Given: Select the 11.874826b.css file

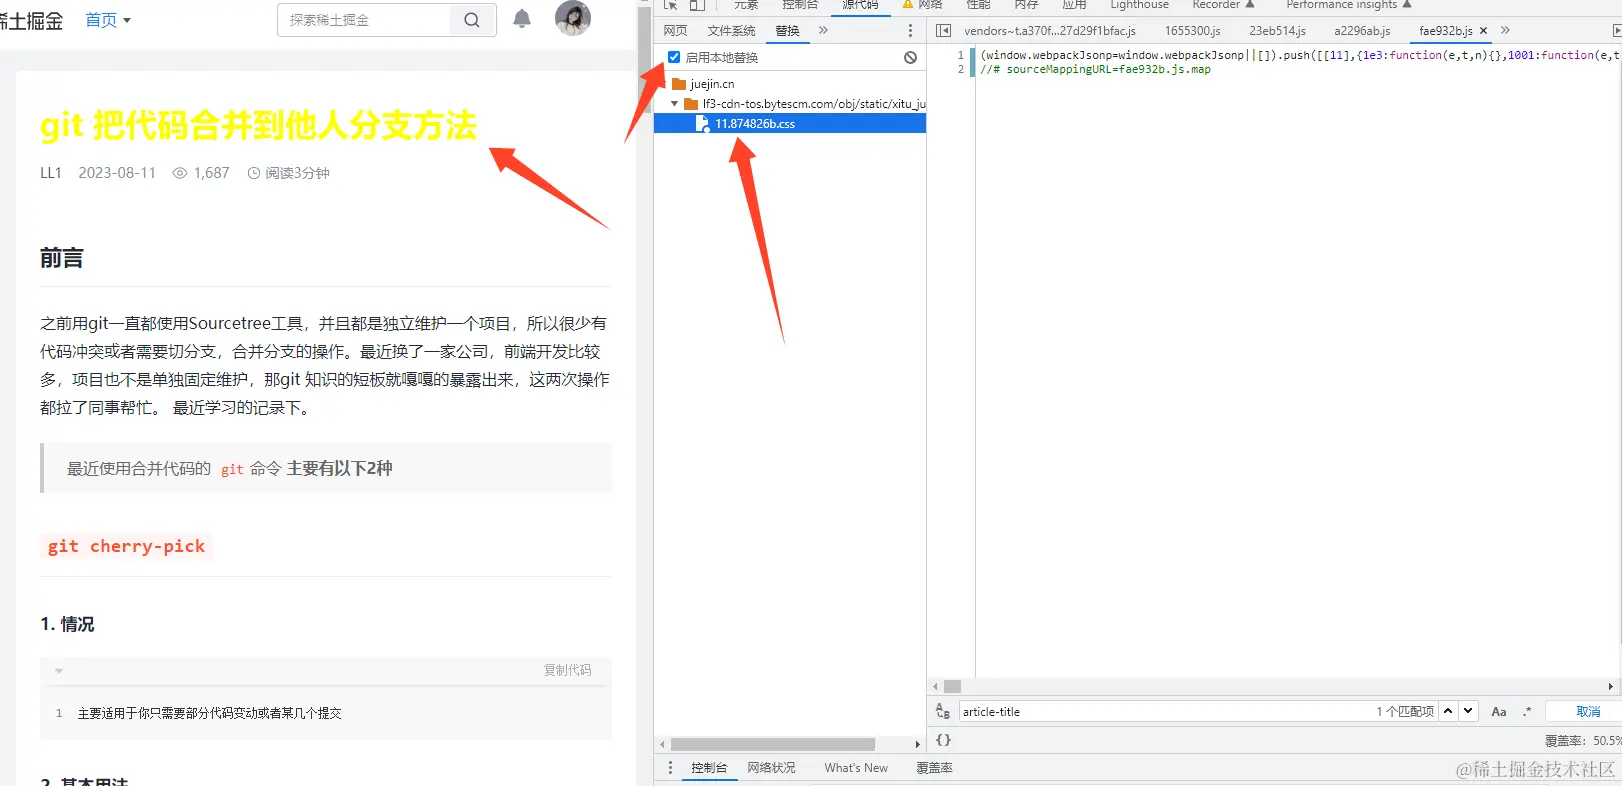Looking at the screenshot, I should click(755, 124).
